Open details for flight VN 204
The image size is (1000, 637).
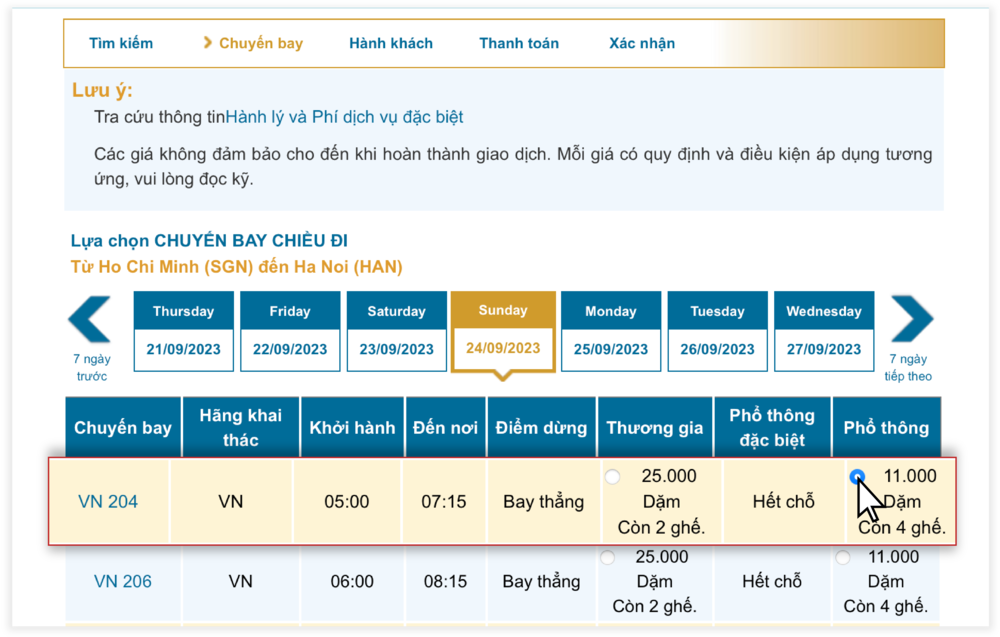pyautogui.click(x=109, y=501)
